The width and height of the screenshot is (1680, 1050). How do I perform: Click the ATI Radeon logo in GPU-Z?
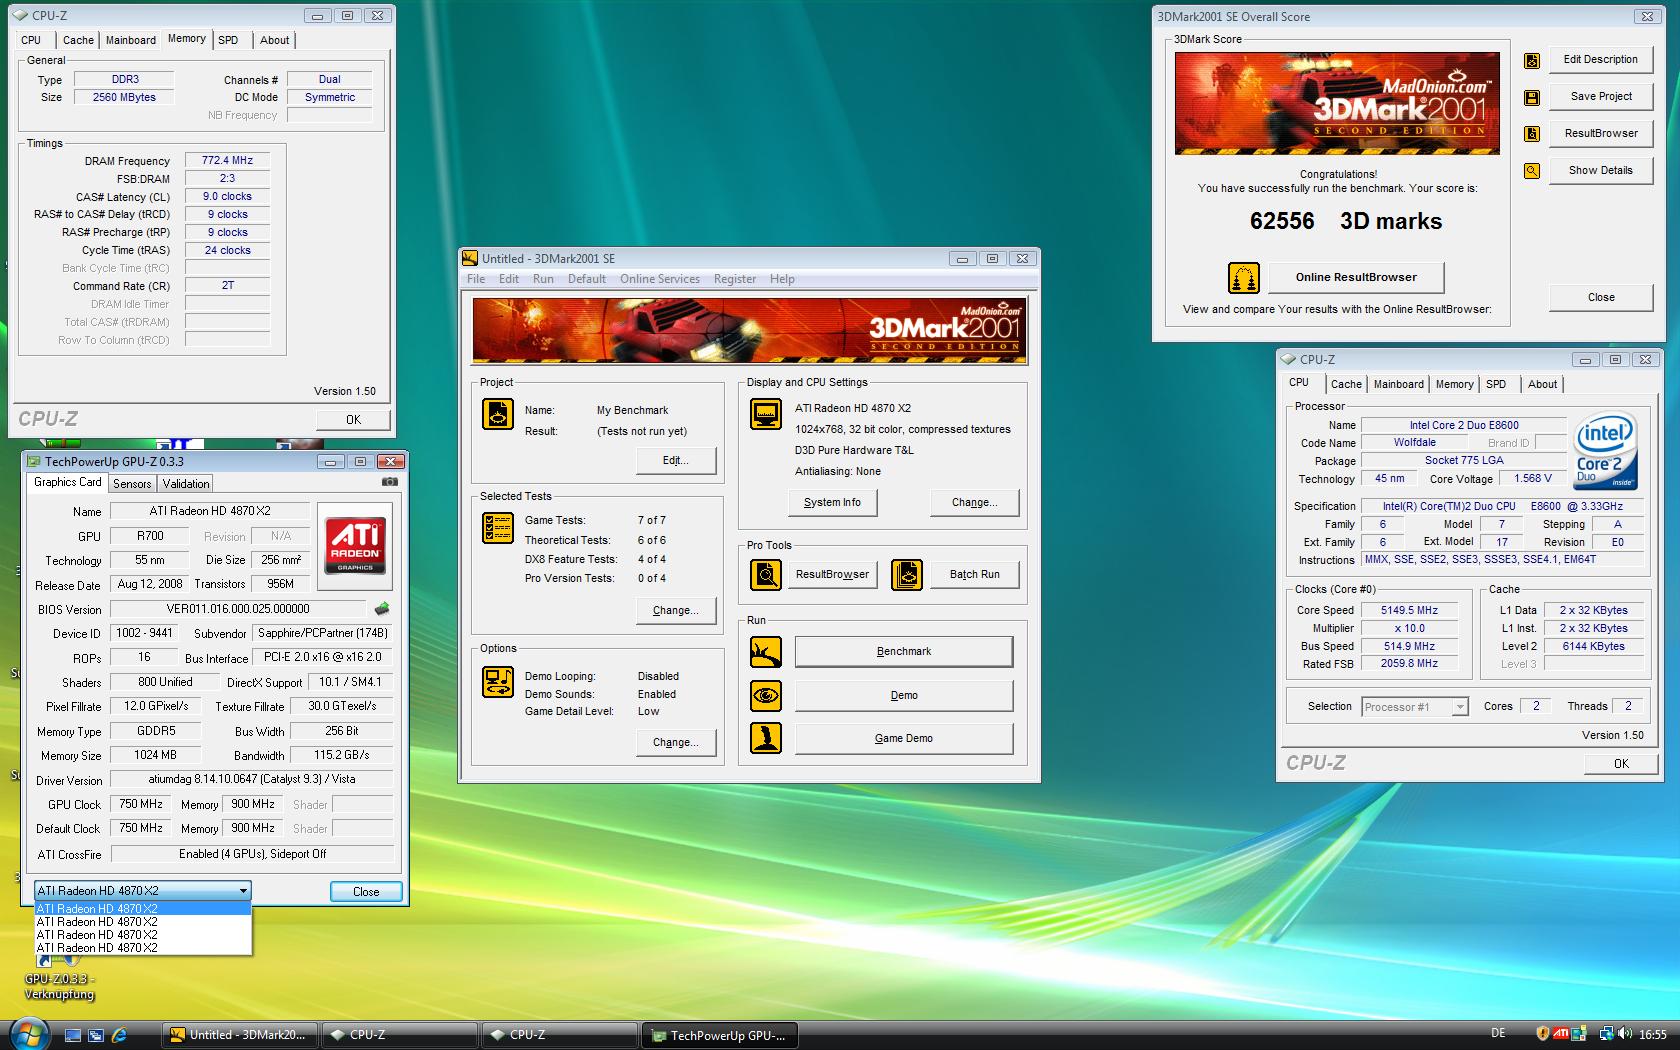tap(355, 545)
